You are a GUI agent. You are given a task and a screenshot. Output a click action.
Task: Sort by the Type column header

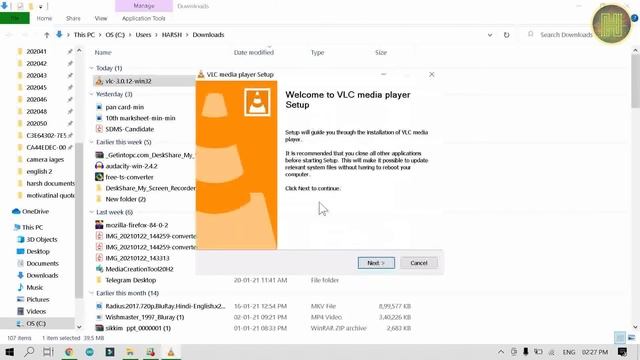[317, 52]
